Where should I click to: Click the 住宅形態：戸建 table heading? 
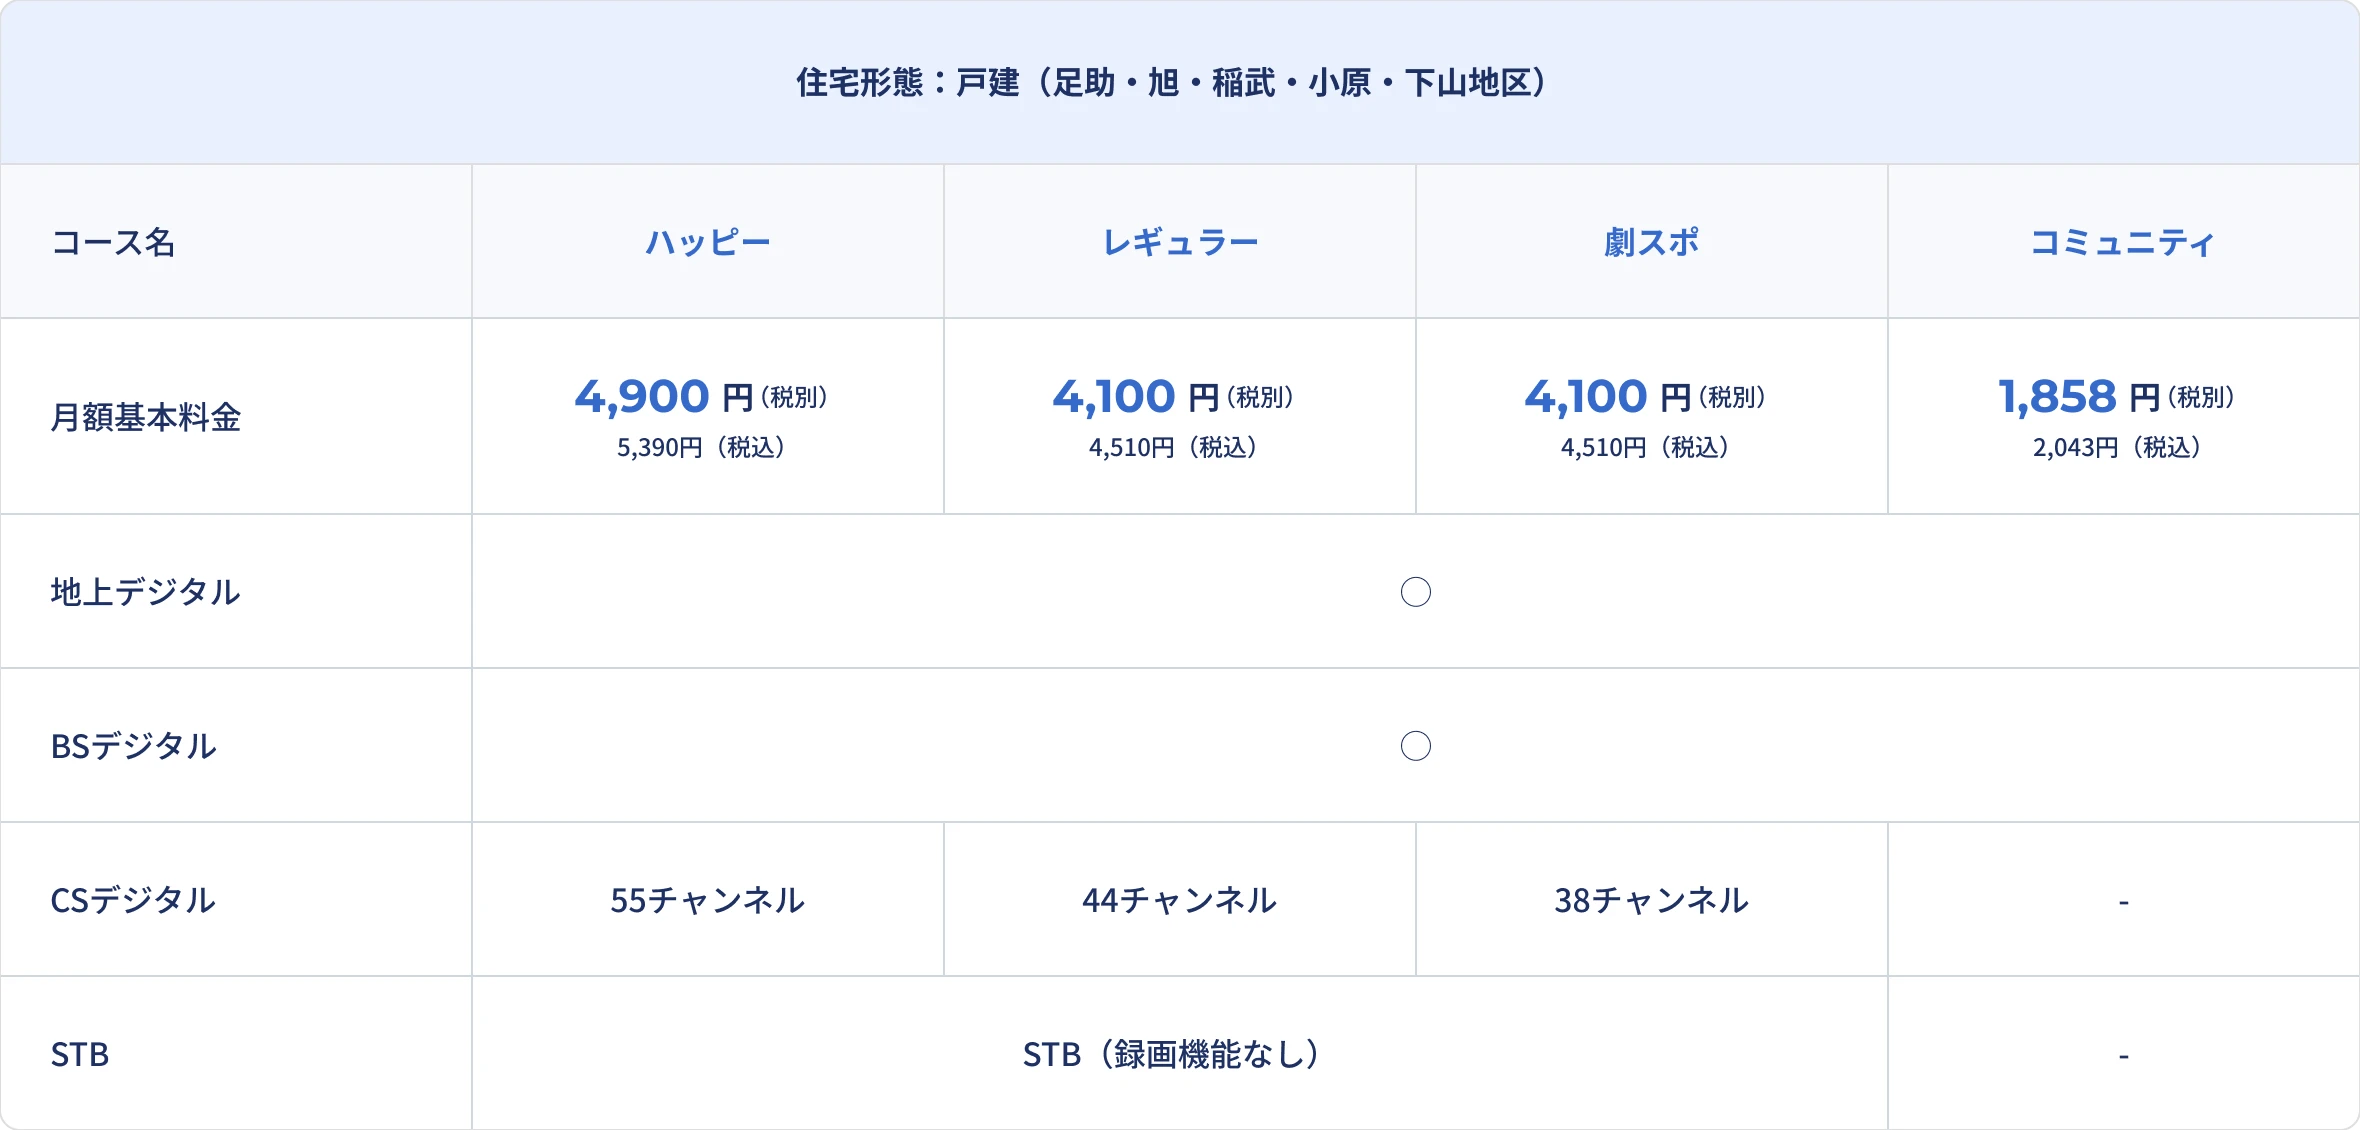[1172, 83]
